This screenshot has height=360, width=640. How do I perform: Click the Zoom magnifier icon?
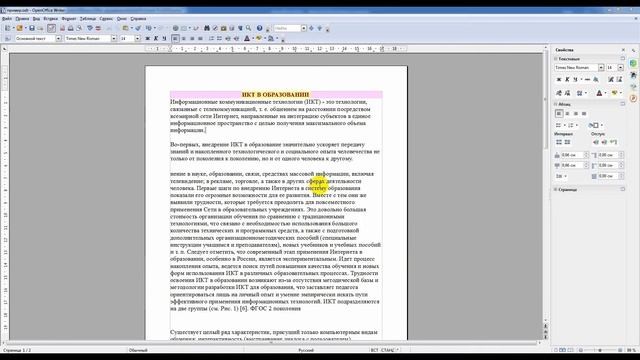pos(248,28)
